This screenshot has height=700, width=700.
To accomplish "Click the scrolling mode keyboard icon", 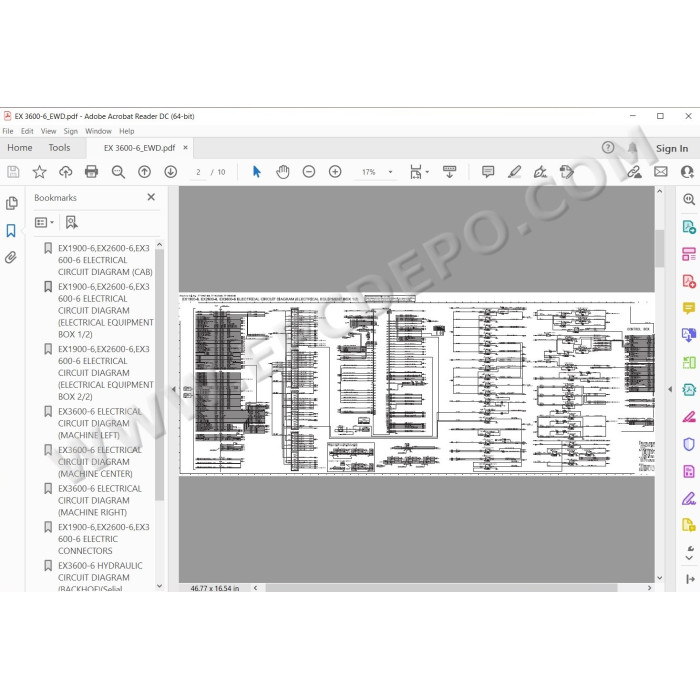I will [x=450, y=172].
